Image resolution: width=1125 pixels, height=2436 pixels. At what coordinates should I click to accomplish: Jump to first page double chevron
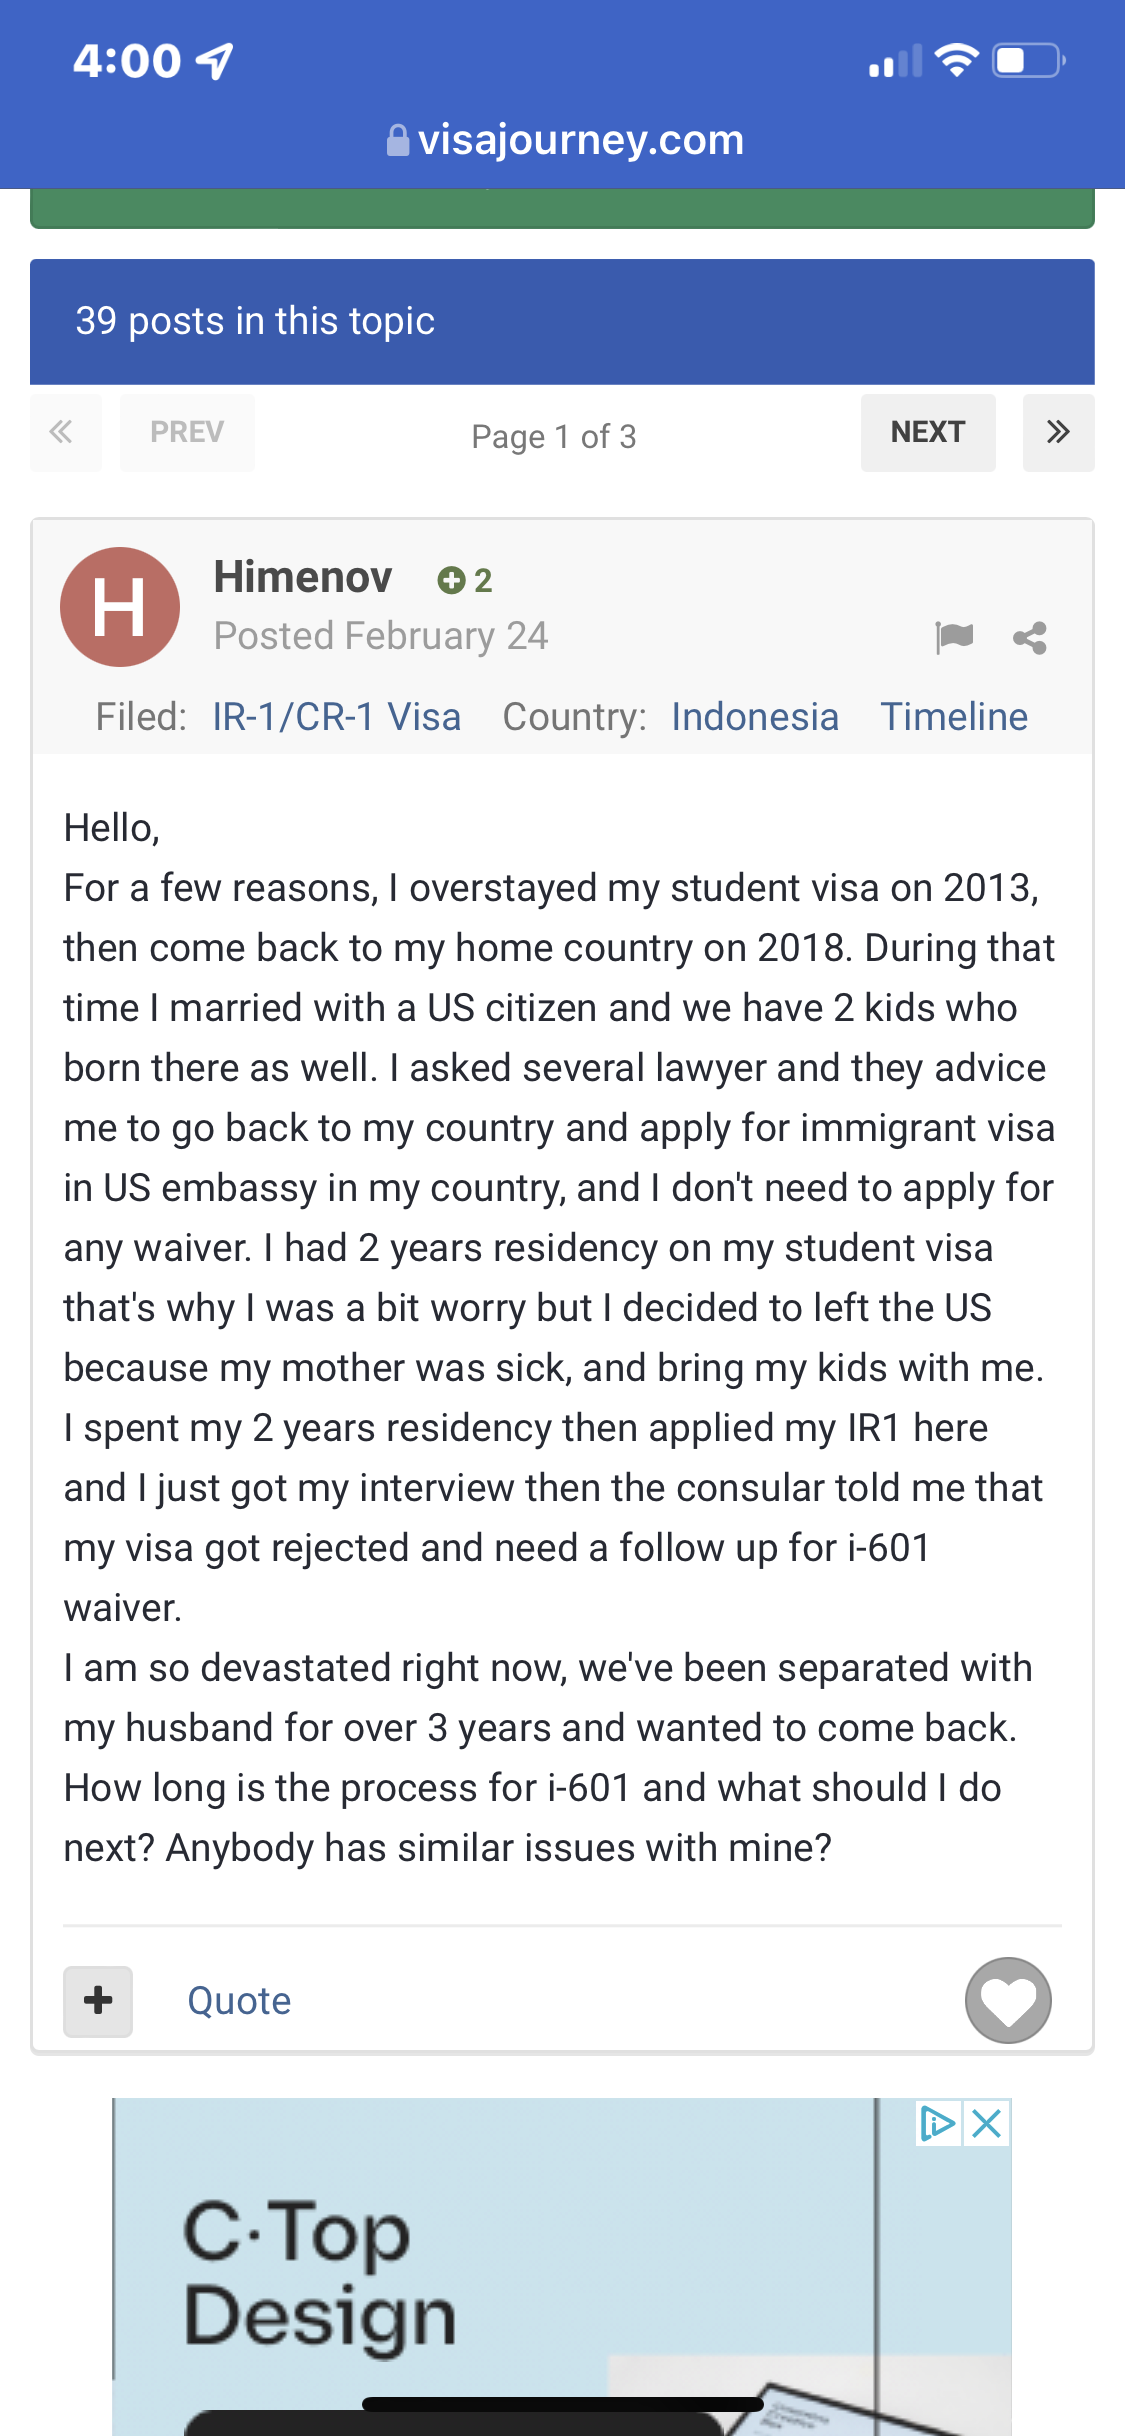click(x=66, y=432)
